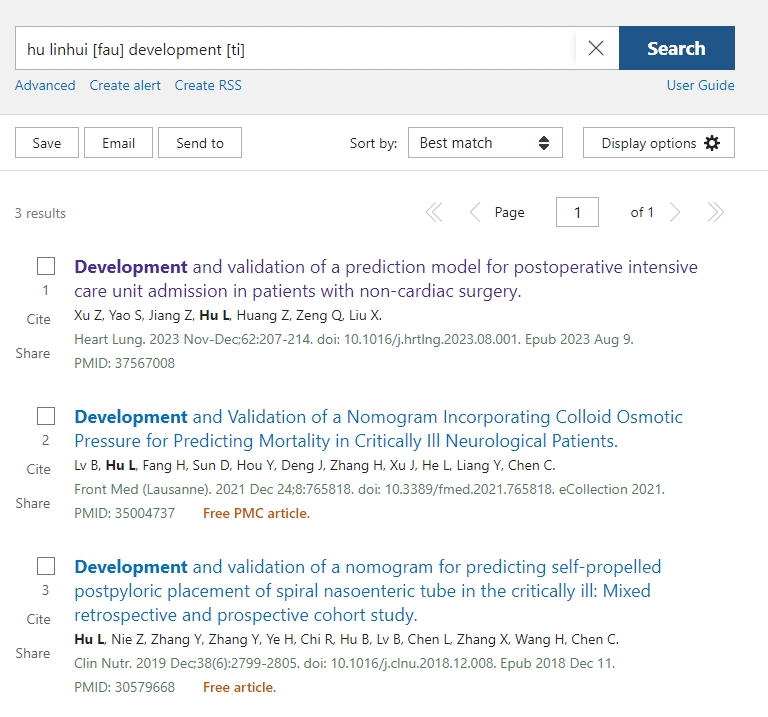768x717 pixels.
Task: Click the Save button
Action: click(x=47, y=143)
